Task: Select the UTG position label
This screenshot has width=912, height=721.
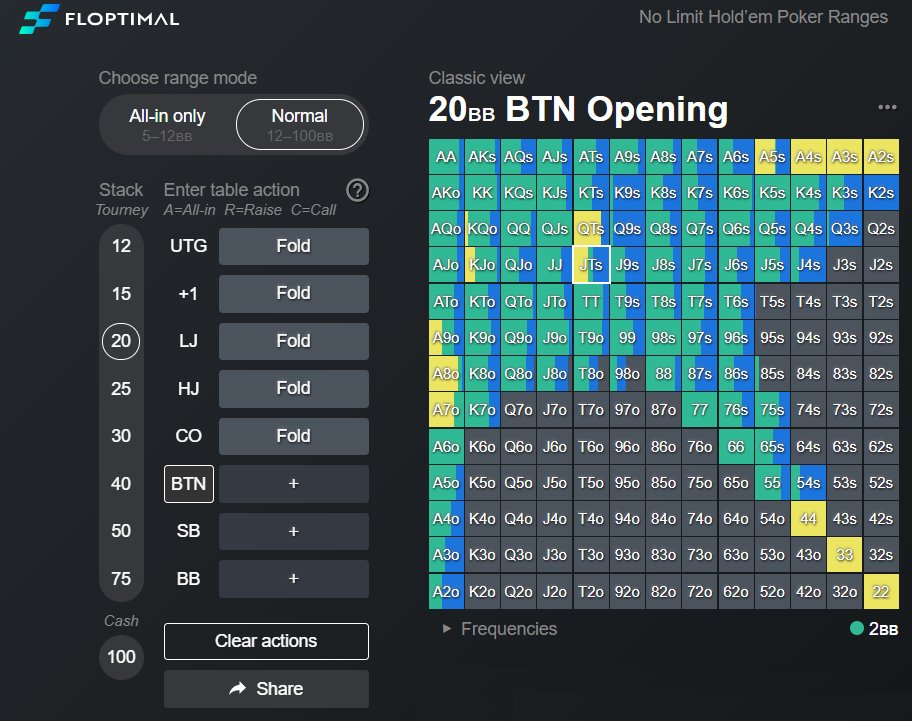Action: tap(188, 246)
